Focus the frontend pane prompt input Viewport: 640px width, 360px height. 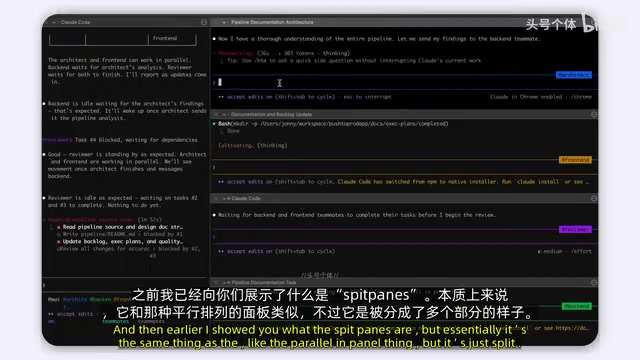coord(404,167)
